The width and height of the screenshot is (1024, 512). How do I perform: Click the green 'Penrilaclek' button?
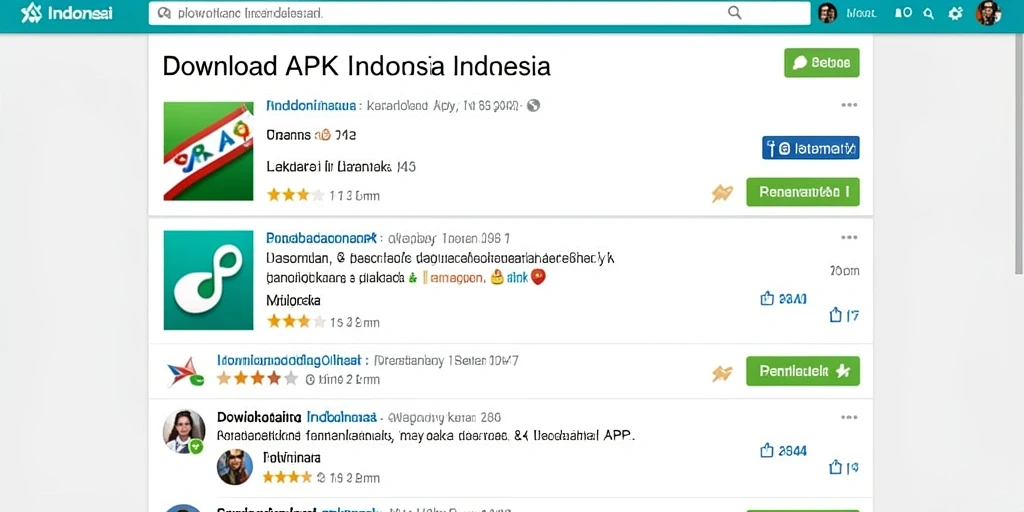click(803, 371)
